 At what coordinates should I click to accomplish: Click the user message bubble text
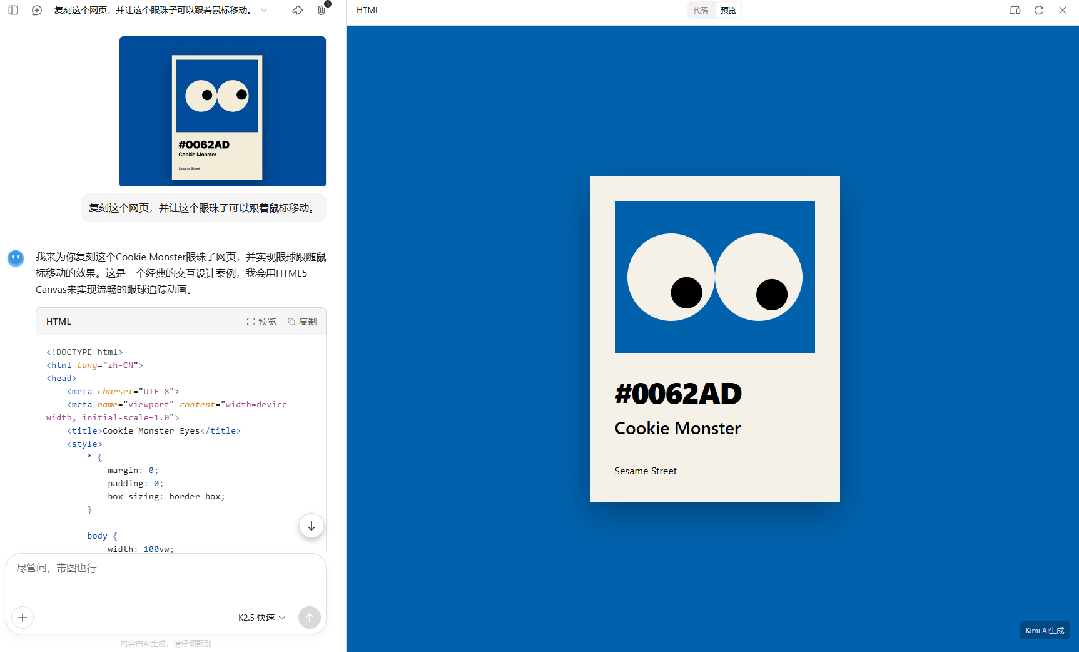pos(203,208)
